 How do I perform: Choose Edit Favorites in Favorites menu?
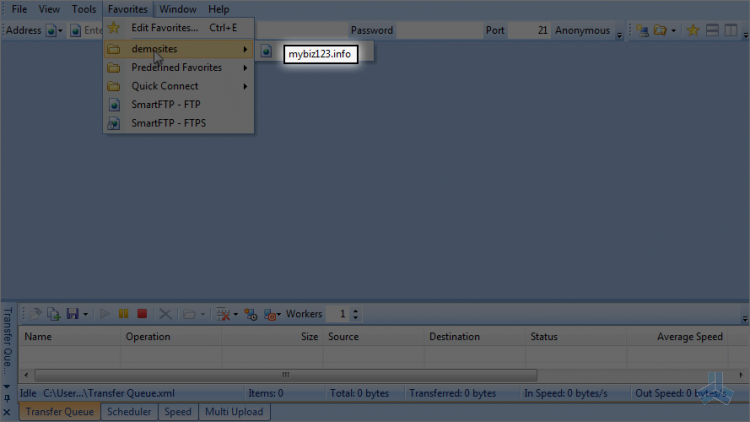point(178,28)
